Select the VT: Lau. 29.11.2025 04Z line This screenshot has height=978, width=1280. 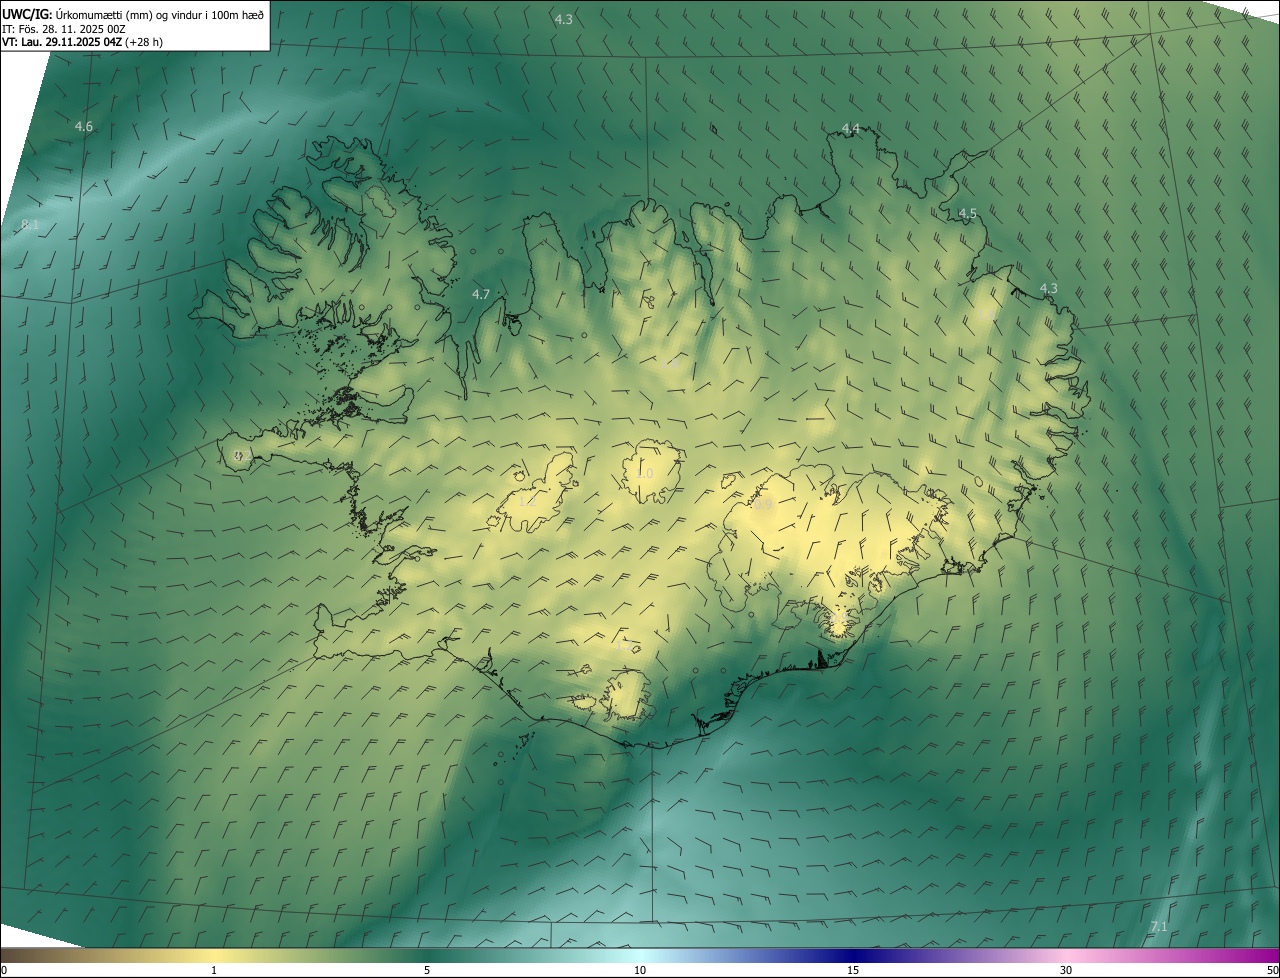(82, 42)
